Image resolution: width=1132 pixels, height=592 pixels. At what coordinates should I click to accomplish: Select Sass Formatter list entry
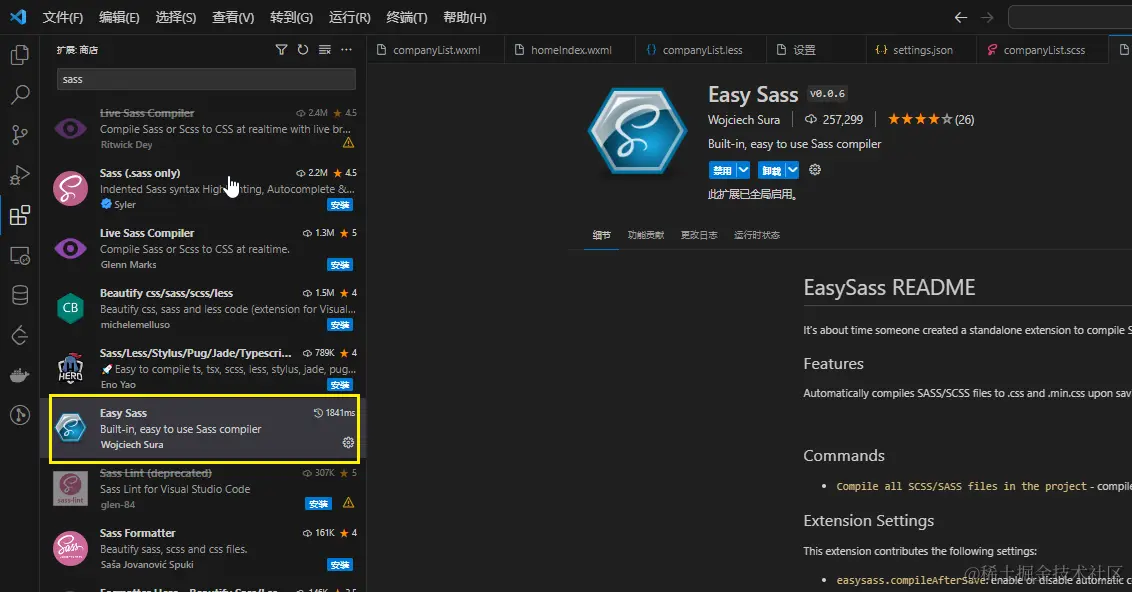[205, 549]
